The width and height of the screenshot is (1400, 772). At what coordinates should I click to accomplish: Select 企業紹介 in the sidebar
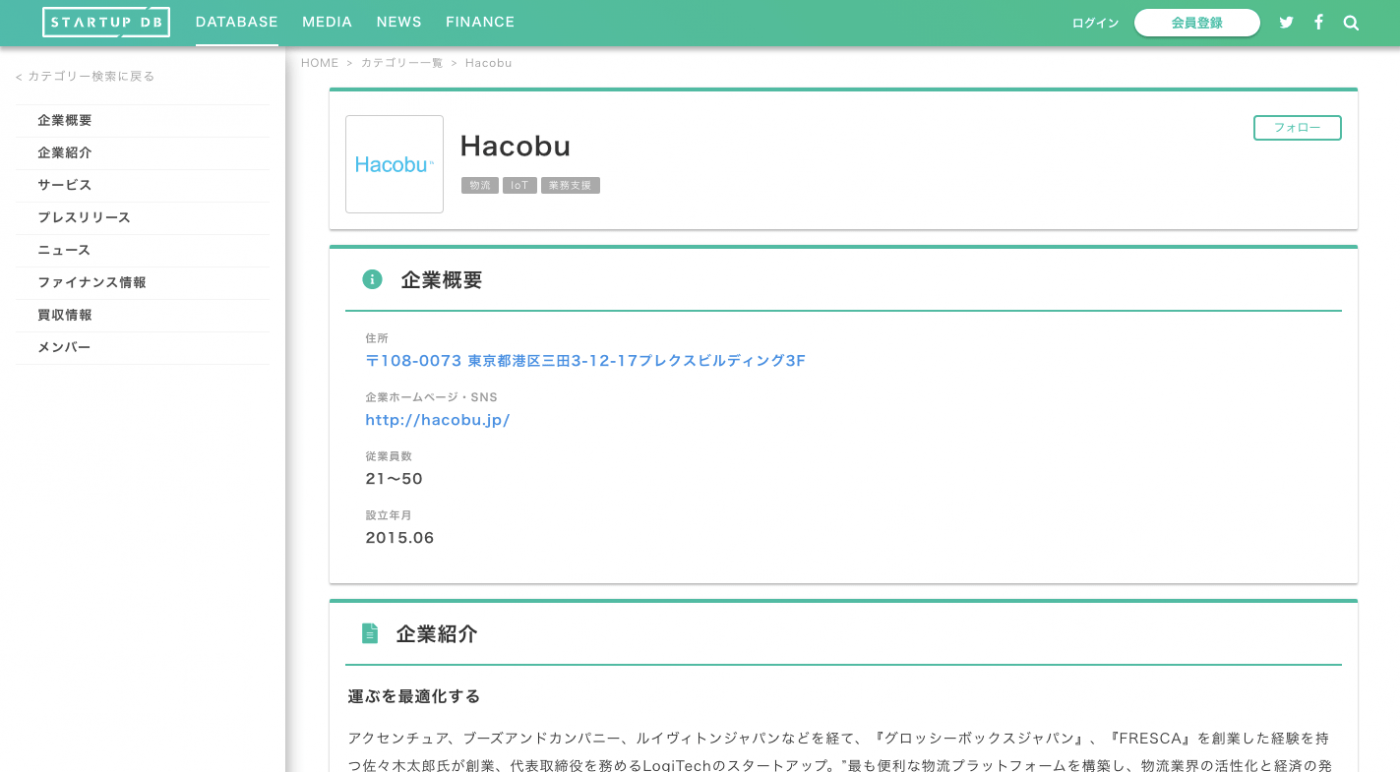(x=142, y=153)
